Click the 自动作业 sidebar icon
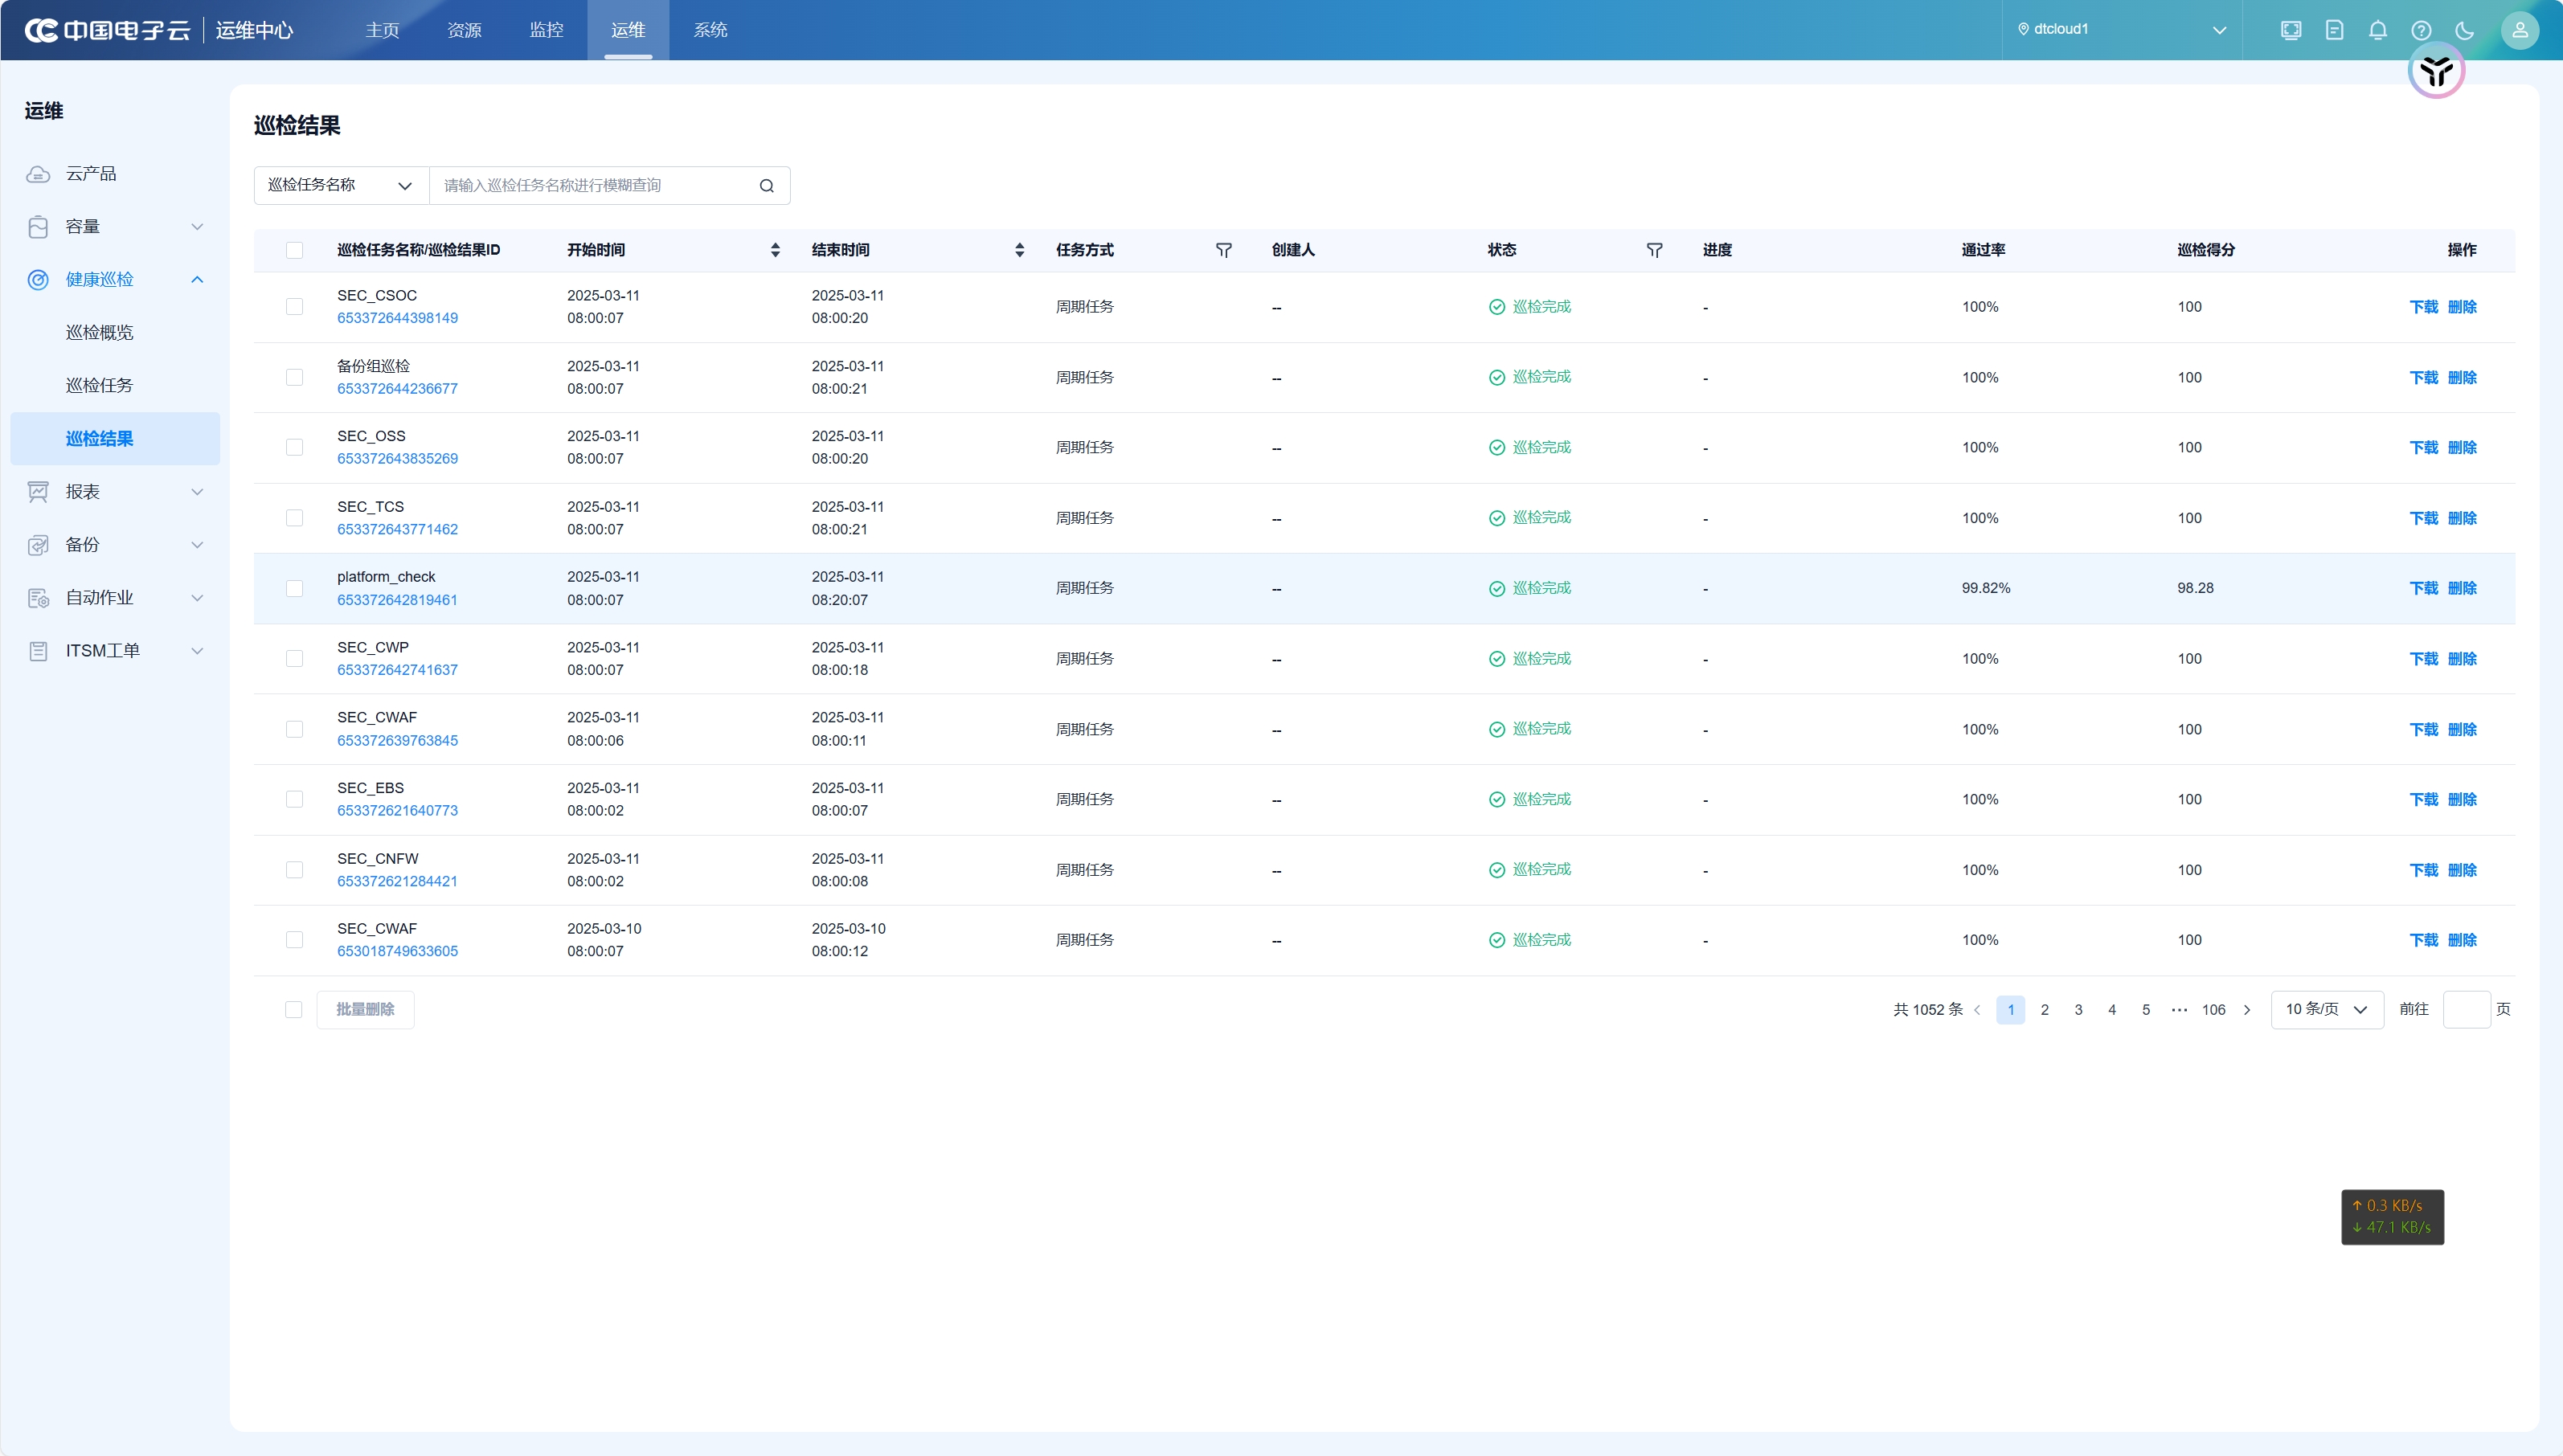Viewport: 2563px width, 1456px height. (38, 598)
